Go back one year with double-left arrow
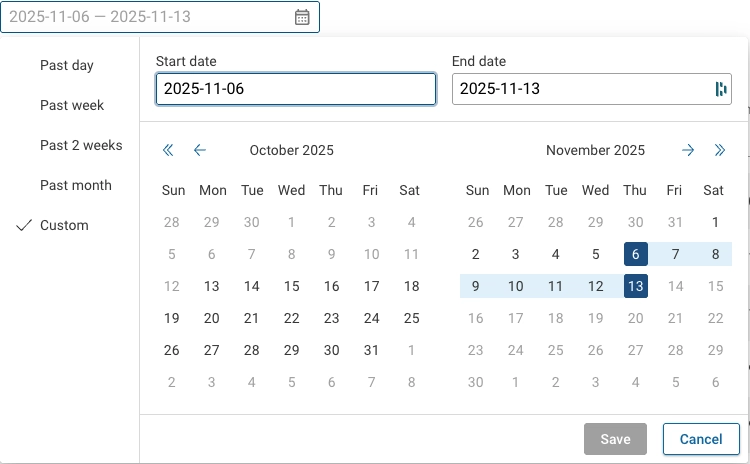Image resolution: width=750 pixels, height=464 pixels. click(168, 150)
